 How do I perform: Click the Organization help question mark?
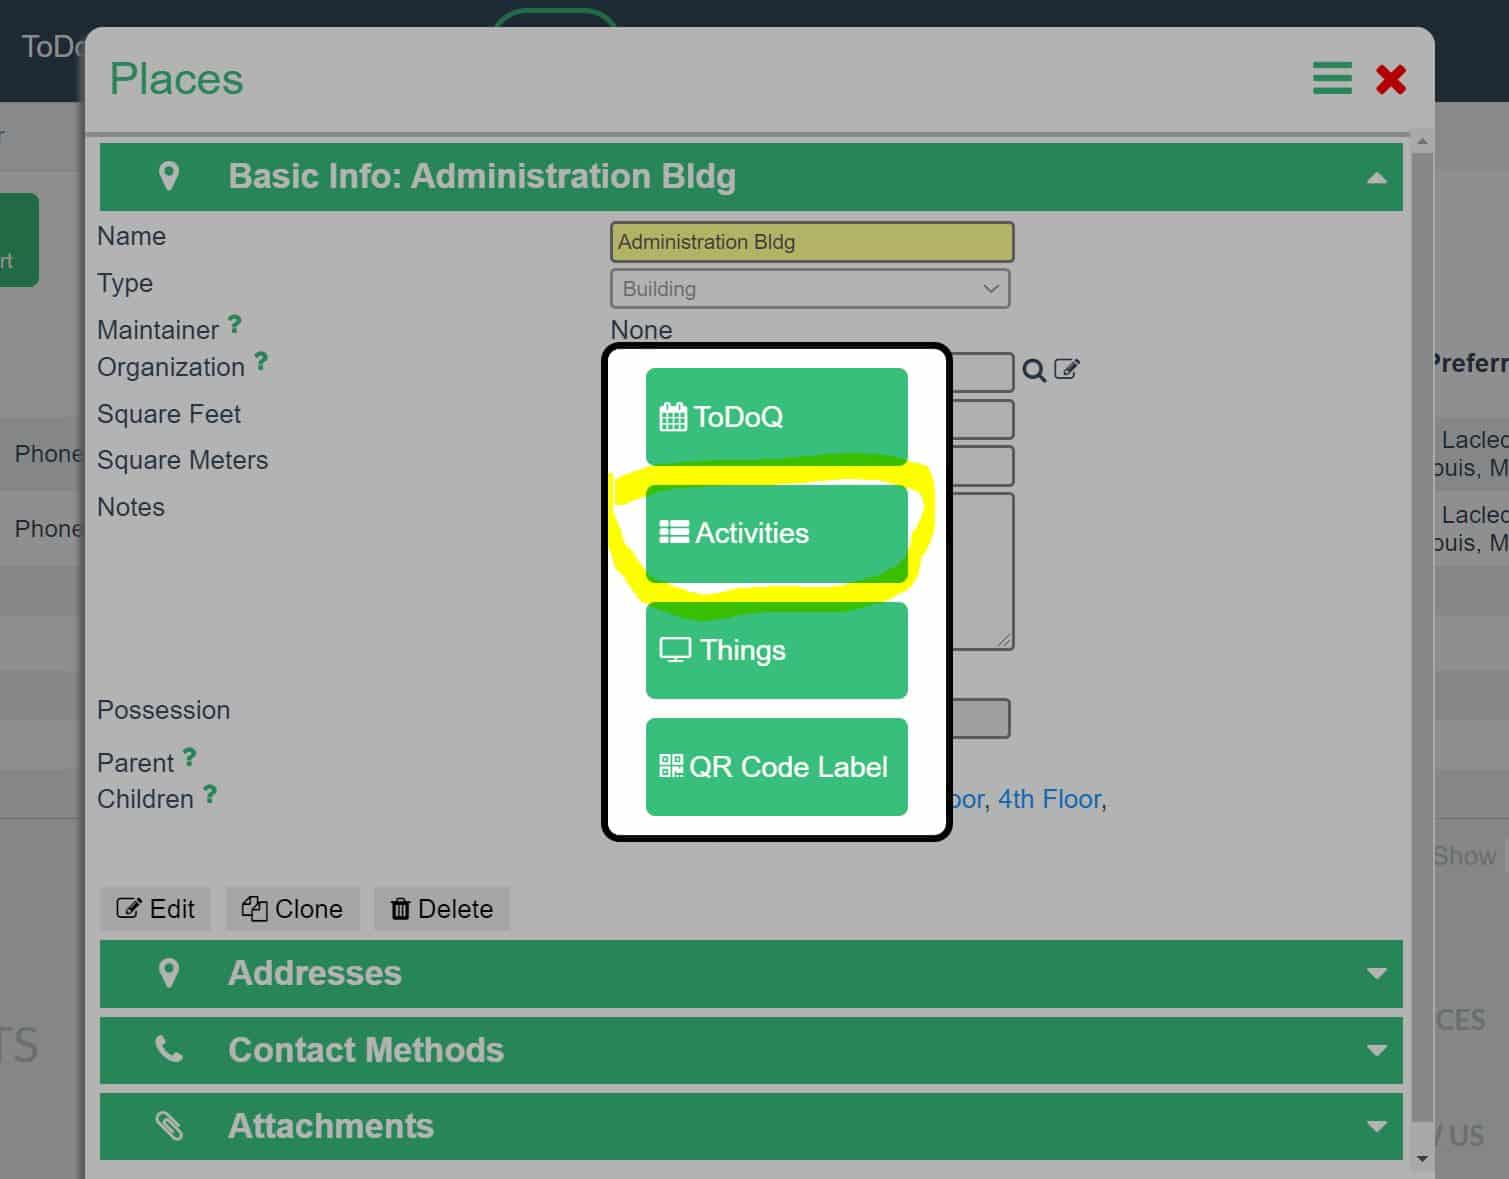(261, 361)
